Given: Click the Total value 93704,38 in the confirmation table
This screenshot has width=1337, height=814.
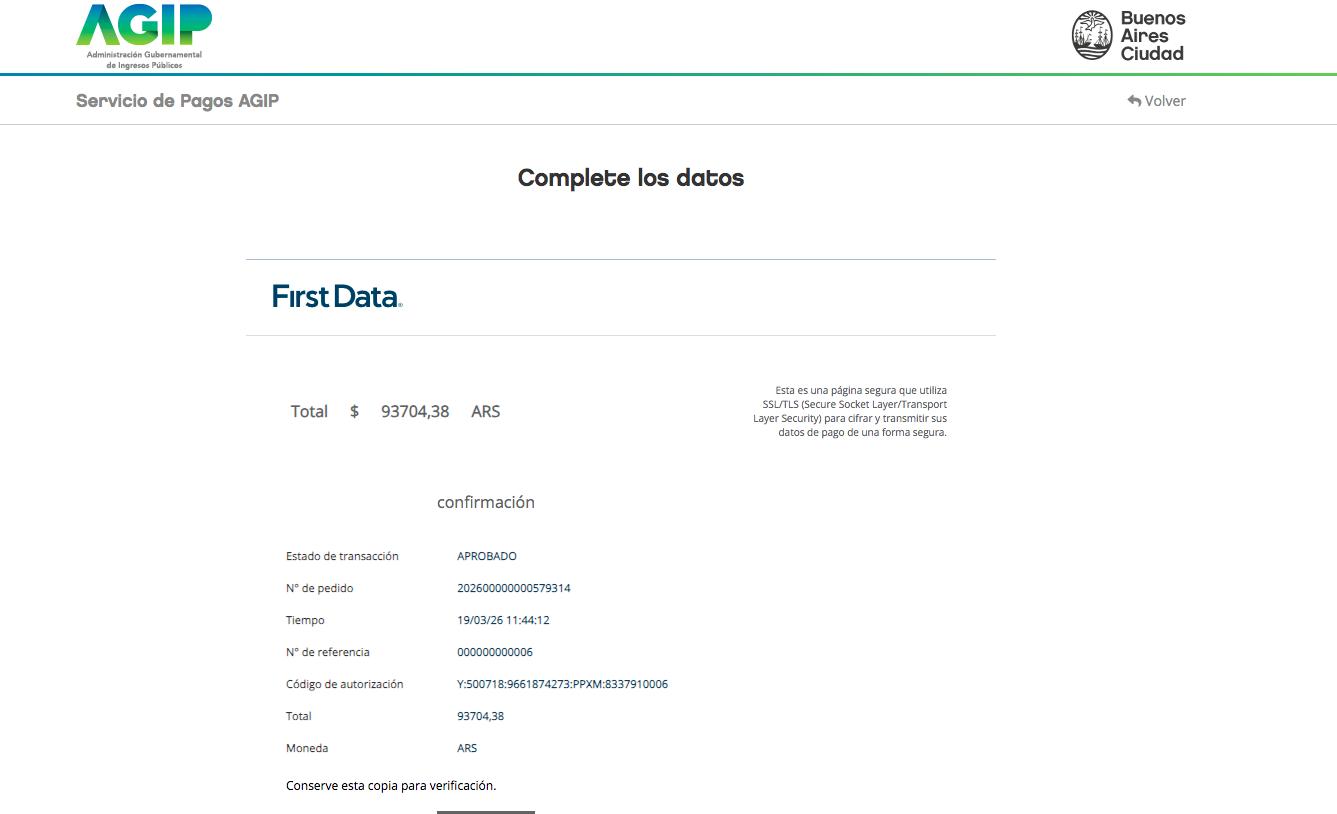Looking at the screenshot, I should coord(480,716).
